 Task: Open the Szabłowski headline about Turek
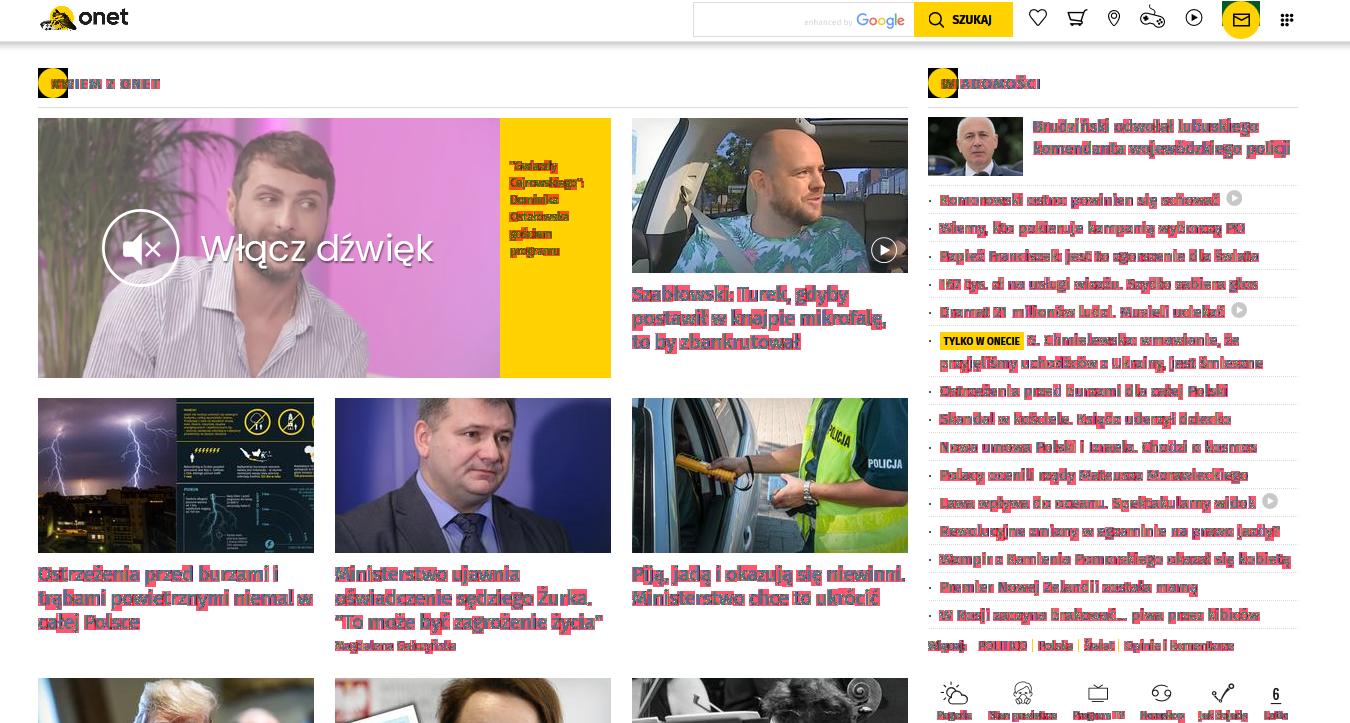tap(759, 318)
